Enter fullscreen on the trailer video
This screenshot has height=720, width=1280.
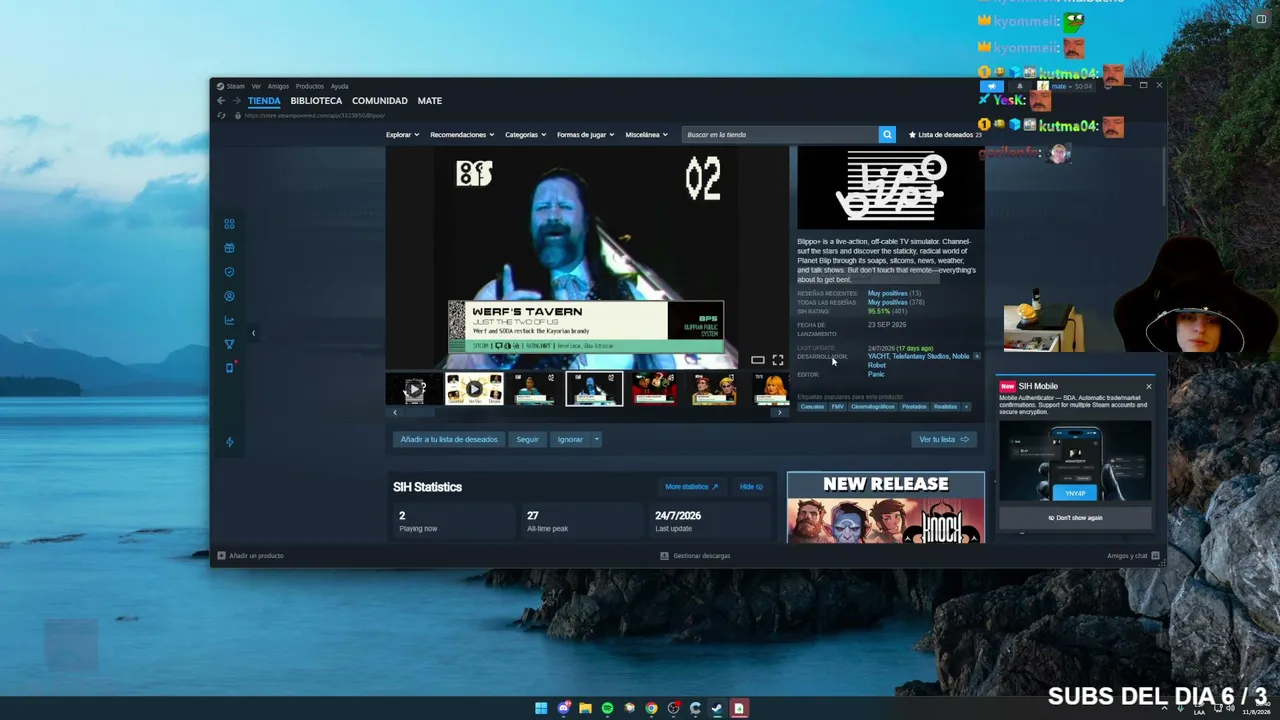pos(778,360)
